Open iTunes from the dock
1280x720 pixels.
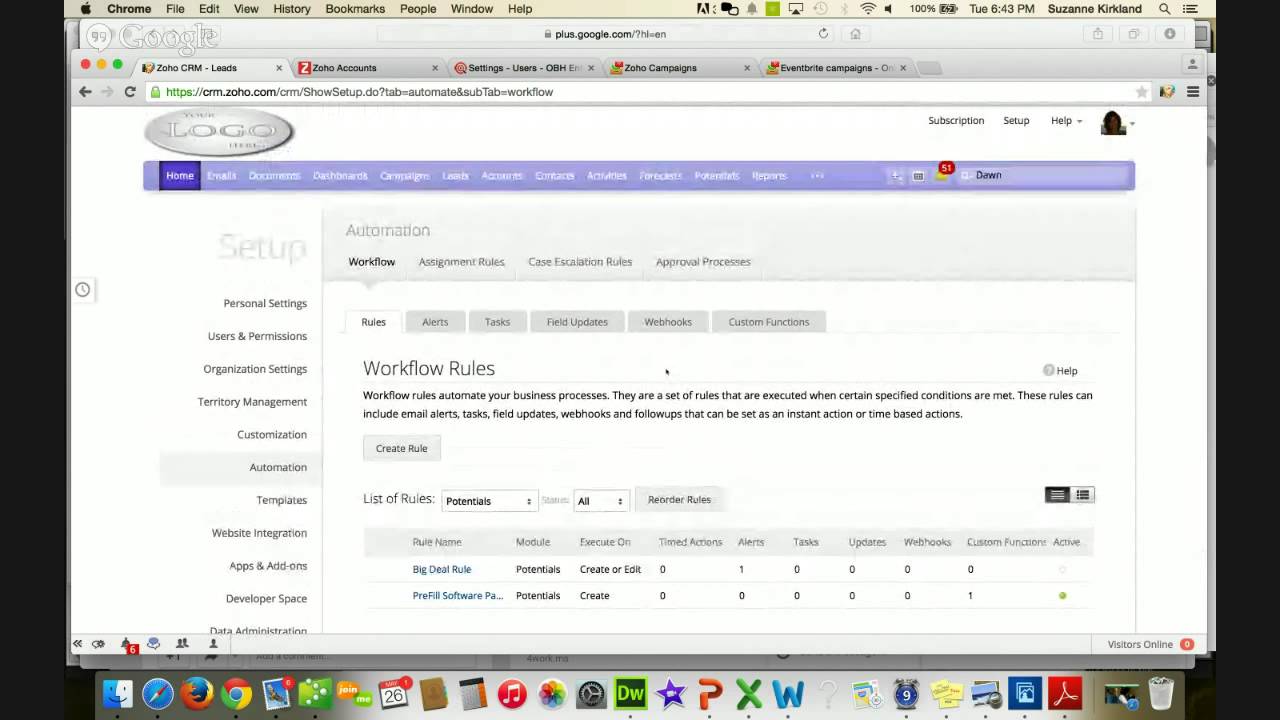click(512, 693)
